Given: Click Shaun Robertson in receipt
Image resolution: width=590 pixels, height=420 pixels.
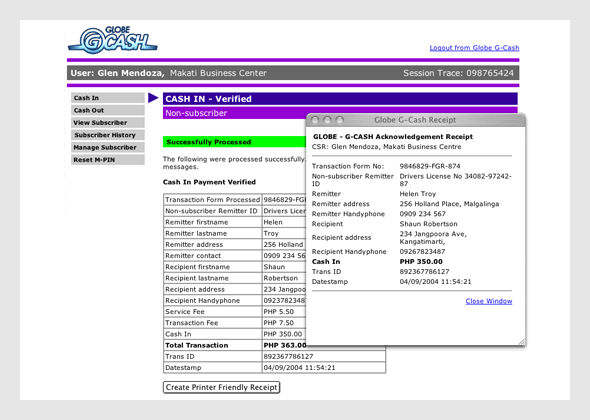Looking at the screenshot, I should click(x=428, y=224).
